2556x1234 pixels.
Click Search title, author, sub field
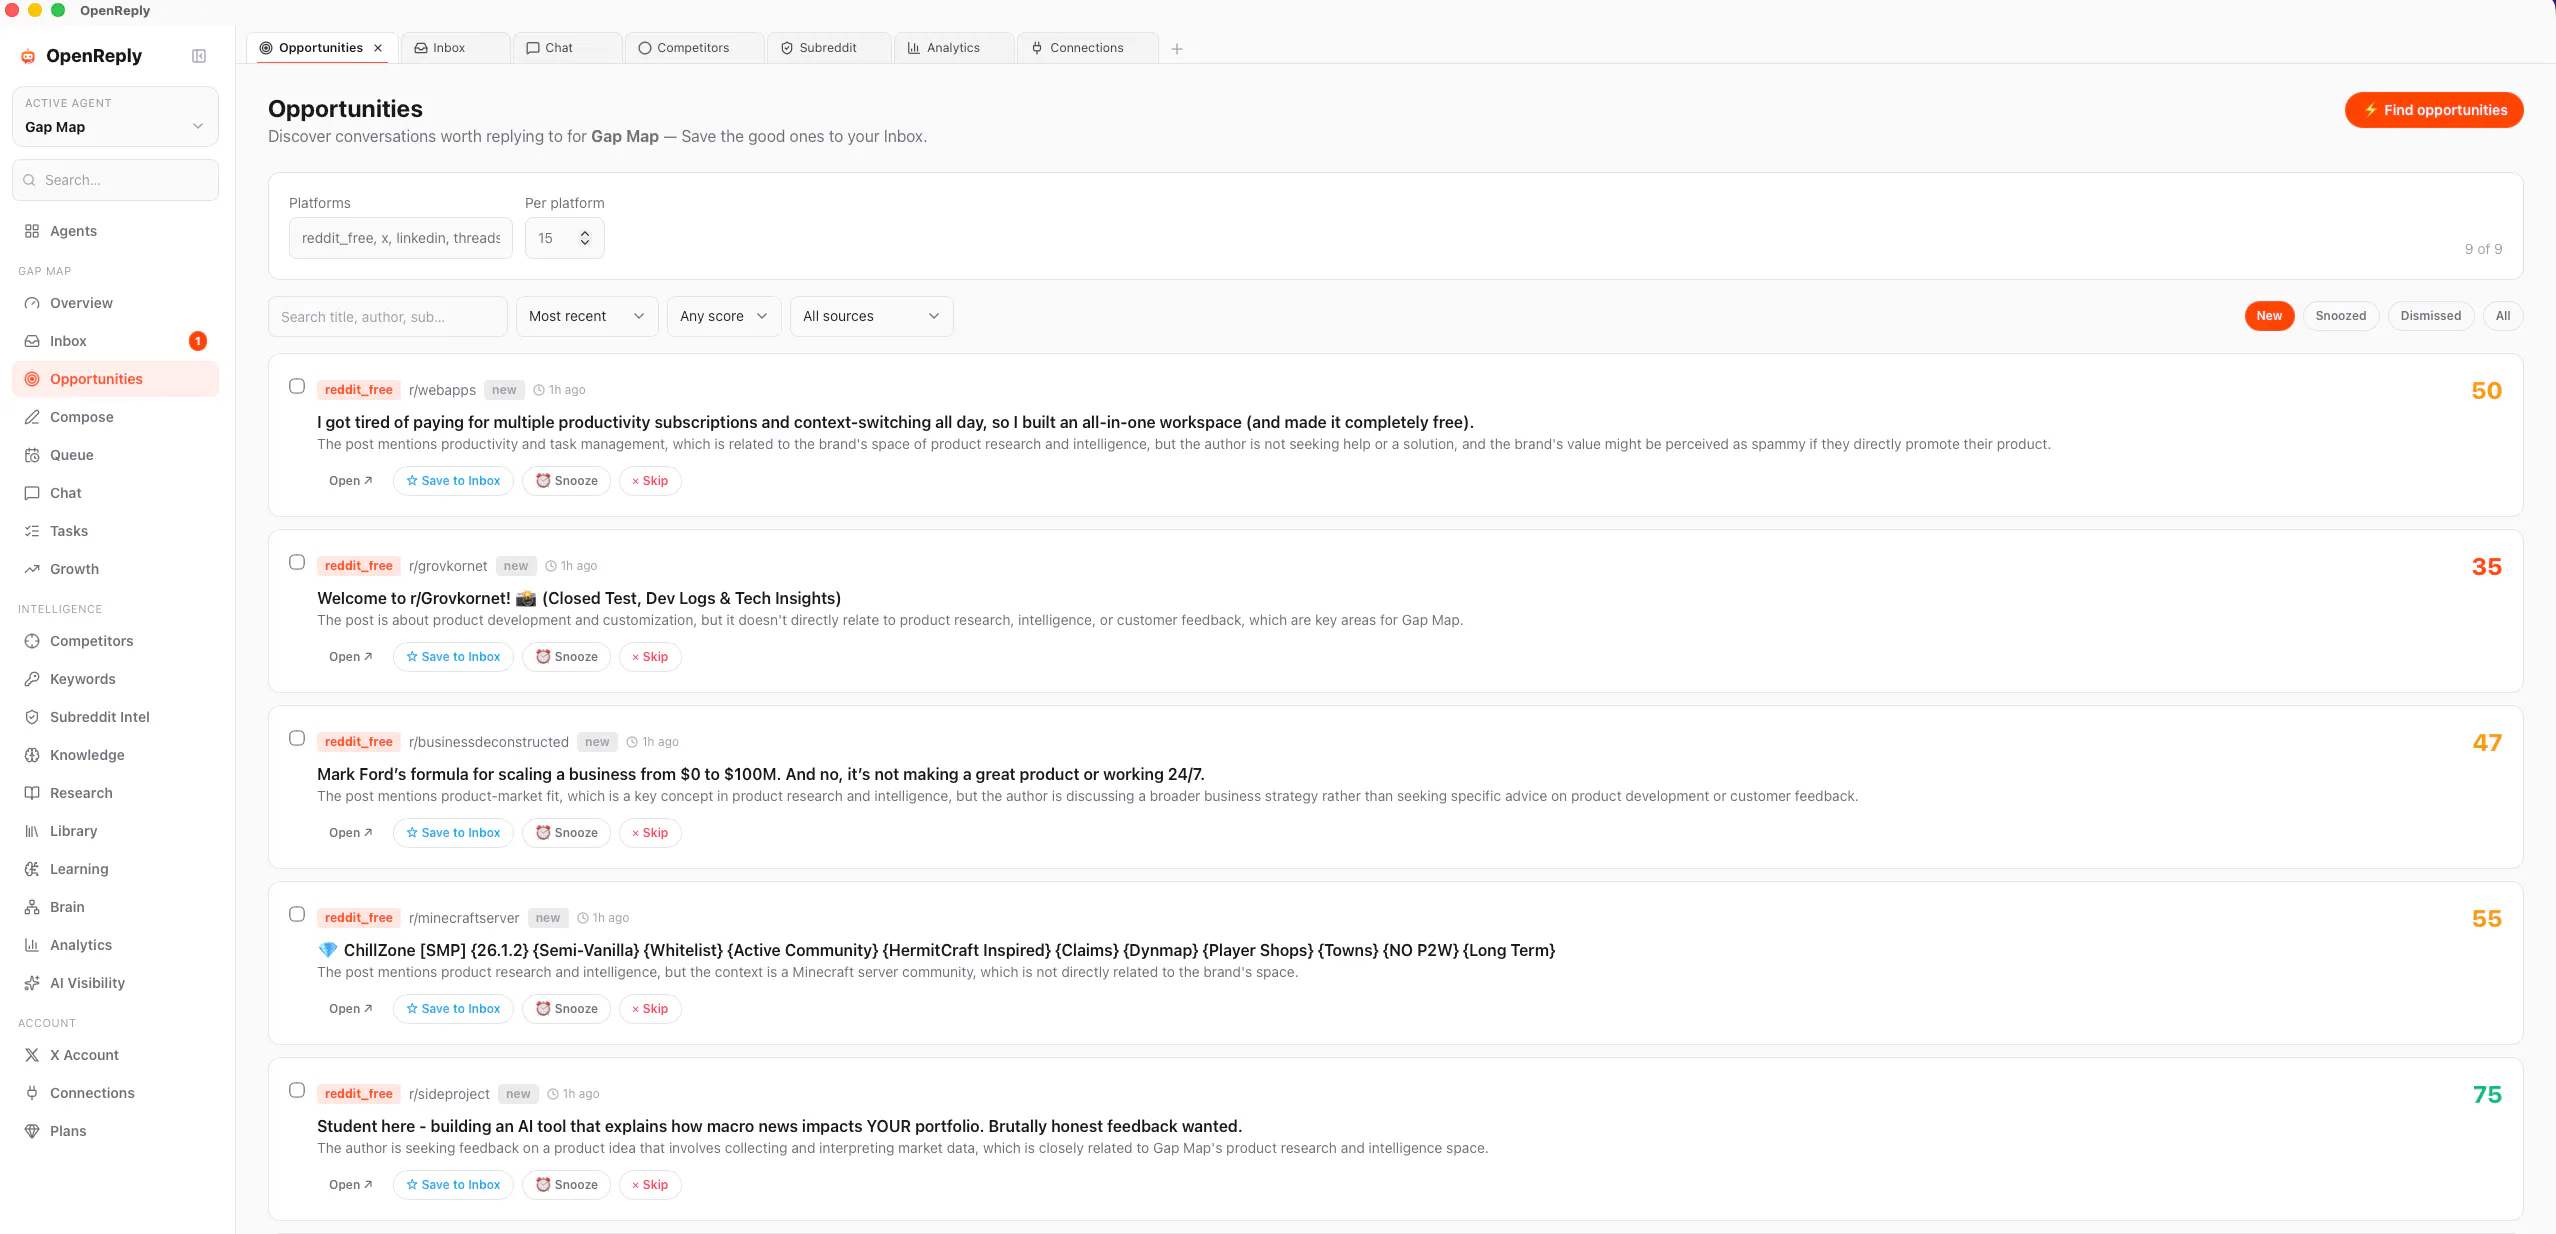pos(387,316)
